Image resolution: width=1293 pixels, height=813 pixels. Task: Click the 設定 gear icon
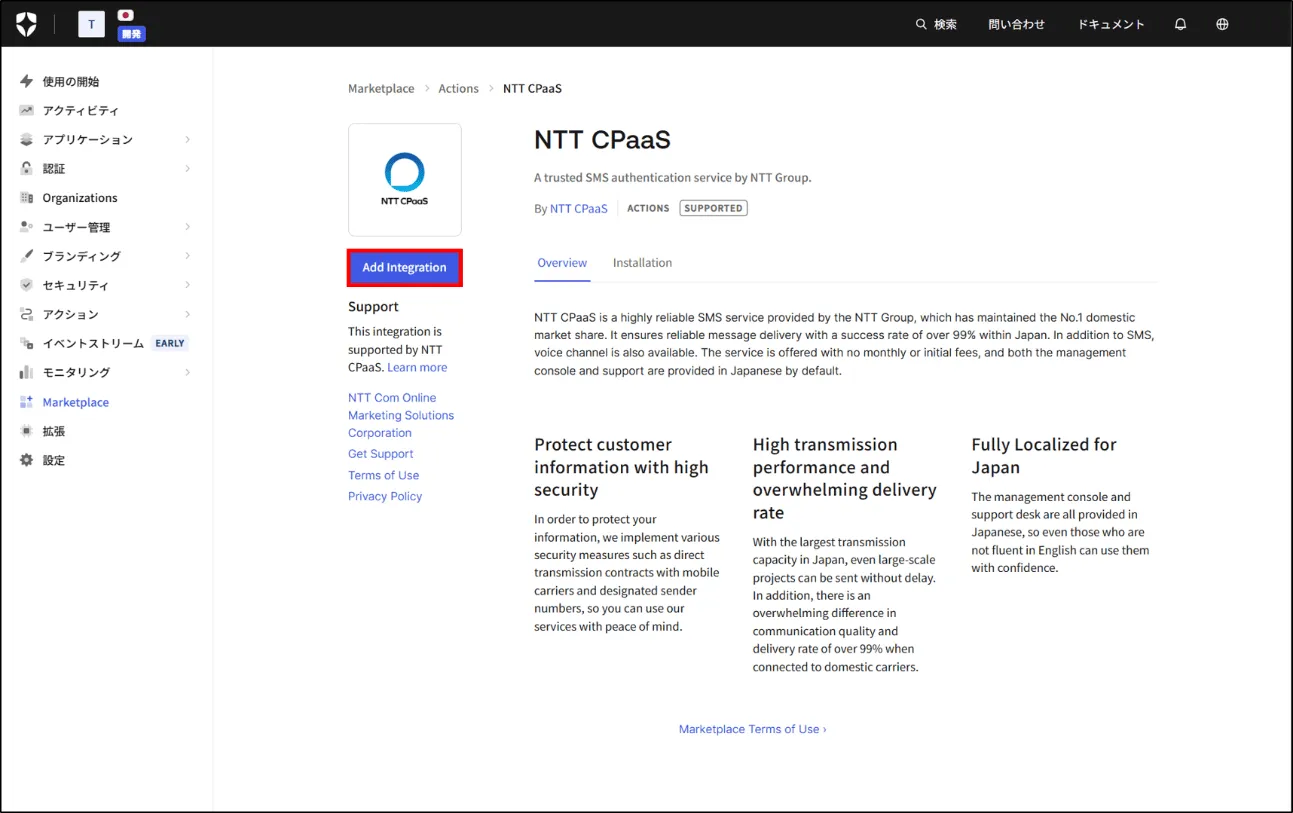27,460
